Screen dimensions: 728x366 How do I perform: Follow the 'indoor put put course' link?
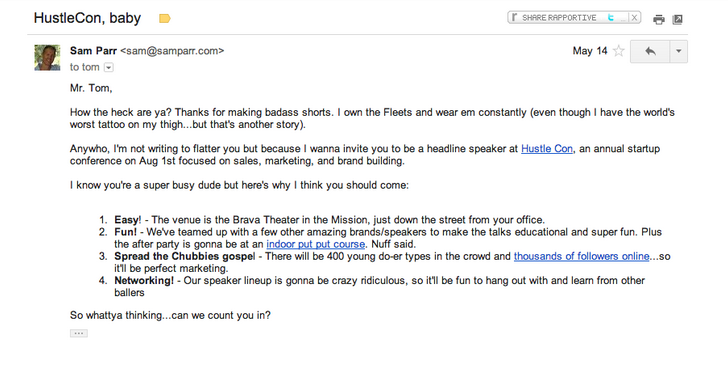tap(316, 244)
